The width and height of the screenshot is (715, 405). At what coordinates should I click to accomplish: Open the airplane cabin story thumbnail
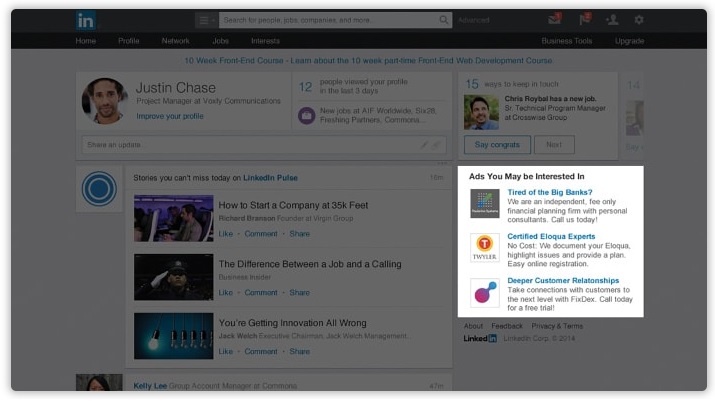pos(174,218)
